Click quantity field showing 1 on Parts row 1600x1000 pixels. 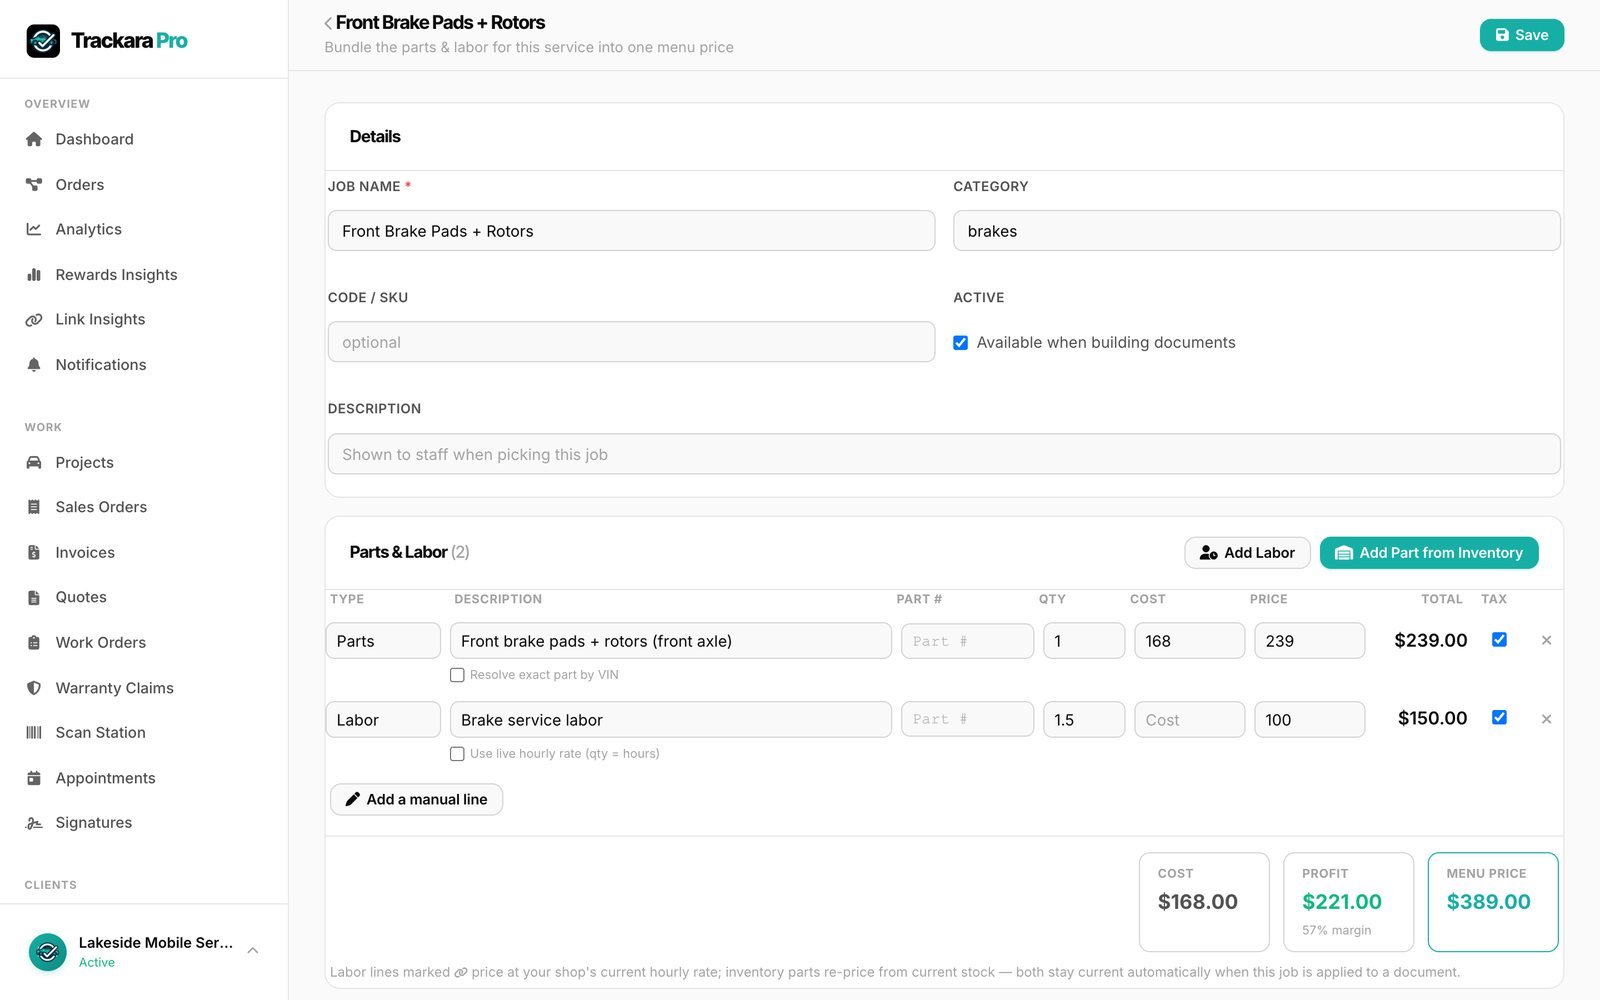pyautogui.click(x=1084, y=641)
